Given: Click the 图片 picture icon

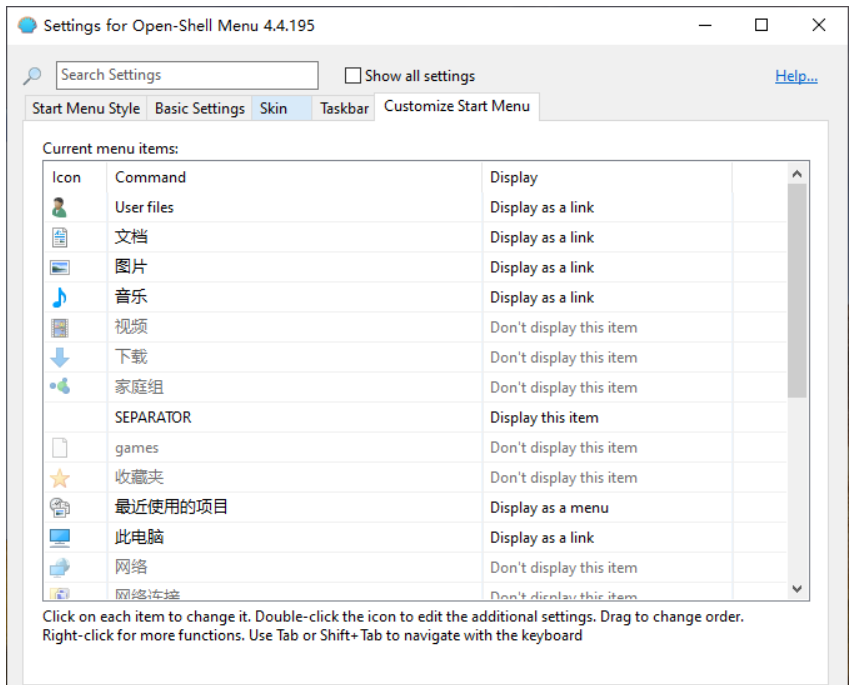Looking at the screenshot, I should click(x=60, y=267).
